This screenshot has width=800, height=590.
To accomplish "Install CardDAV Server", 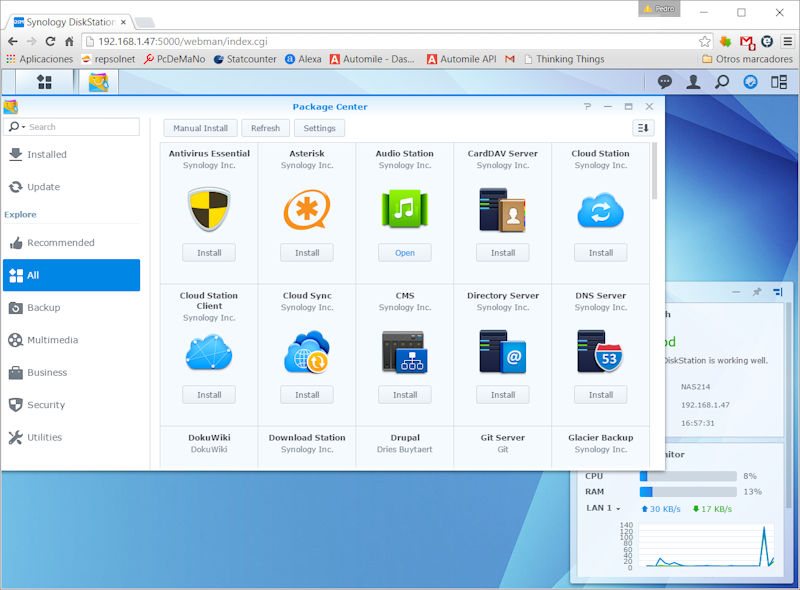I will coord(503,253).
